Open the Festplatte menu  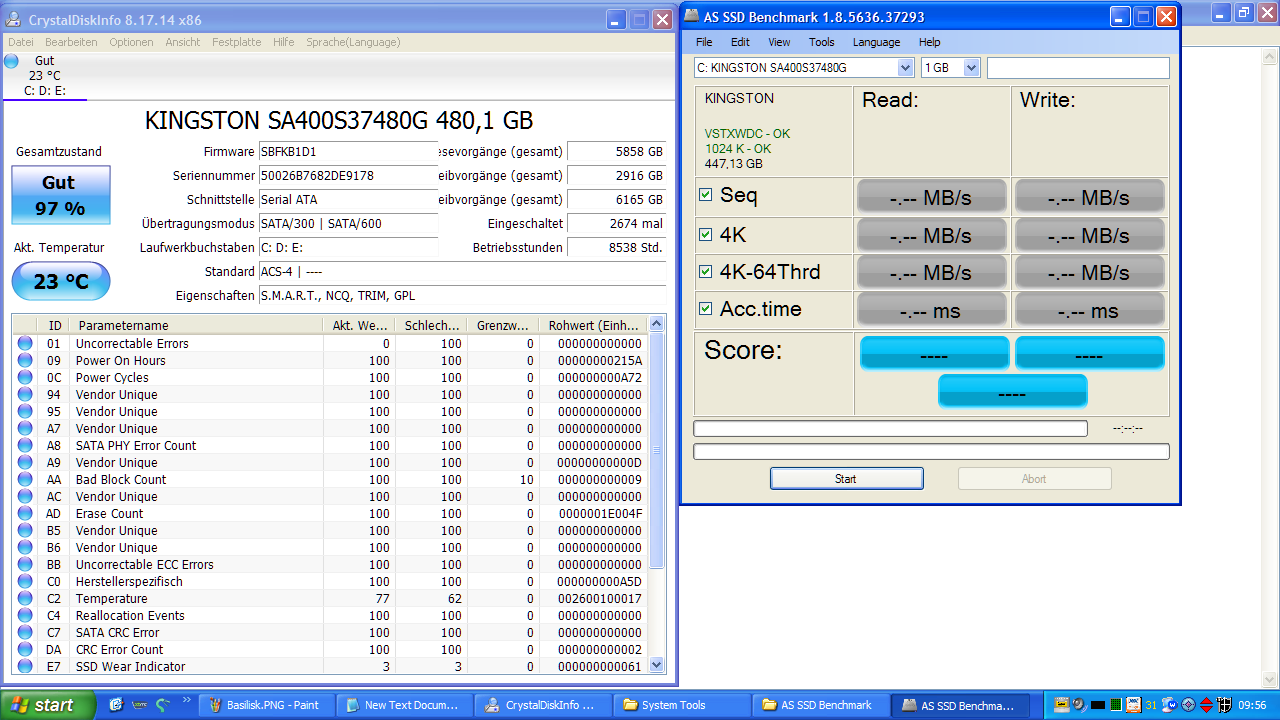tap(236, 42)
